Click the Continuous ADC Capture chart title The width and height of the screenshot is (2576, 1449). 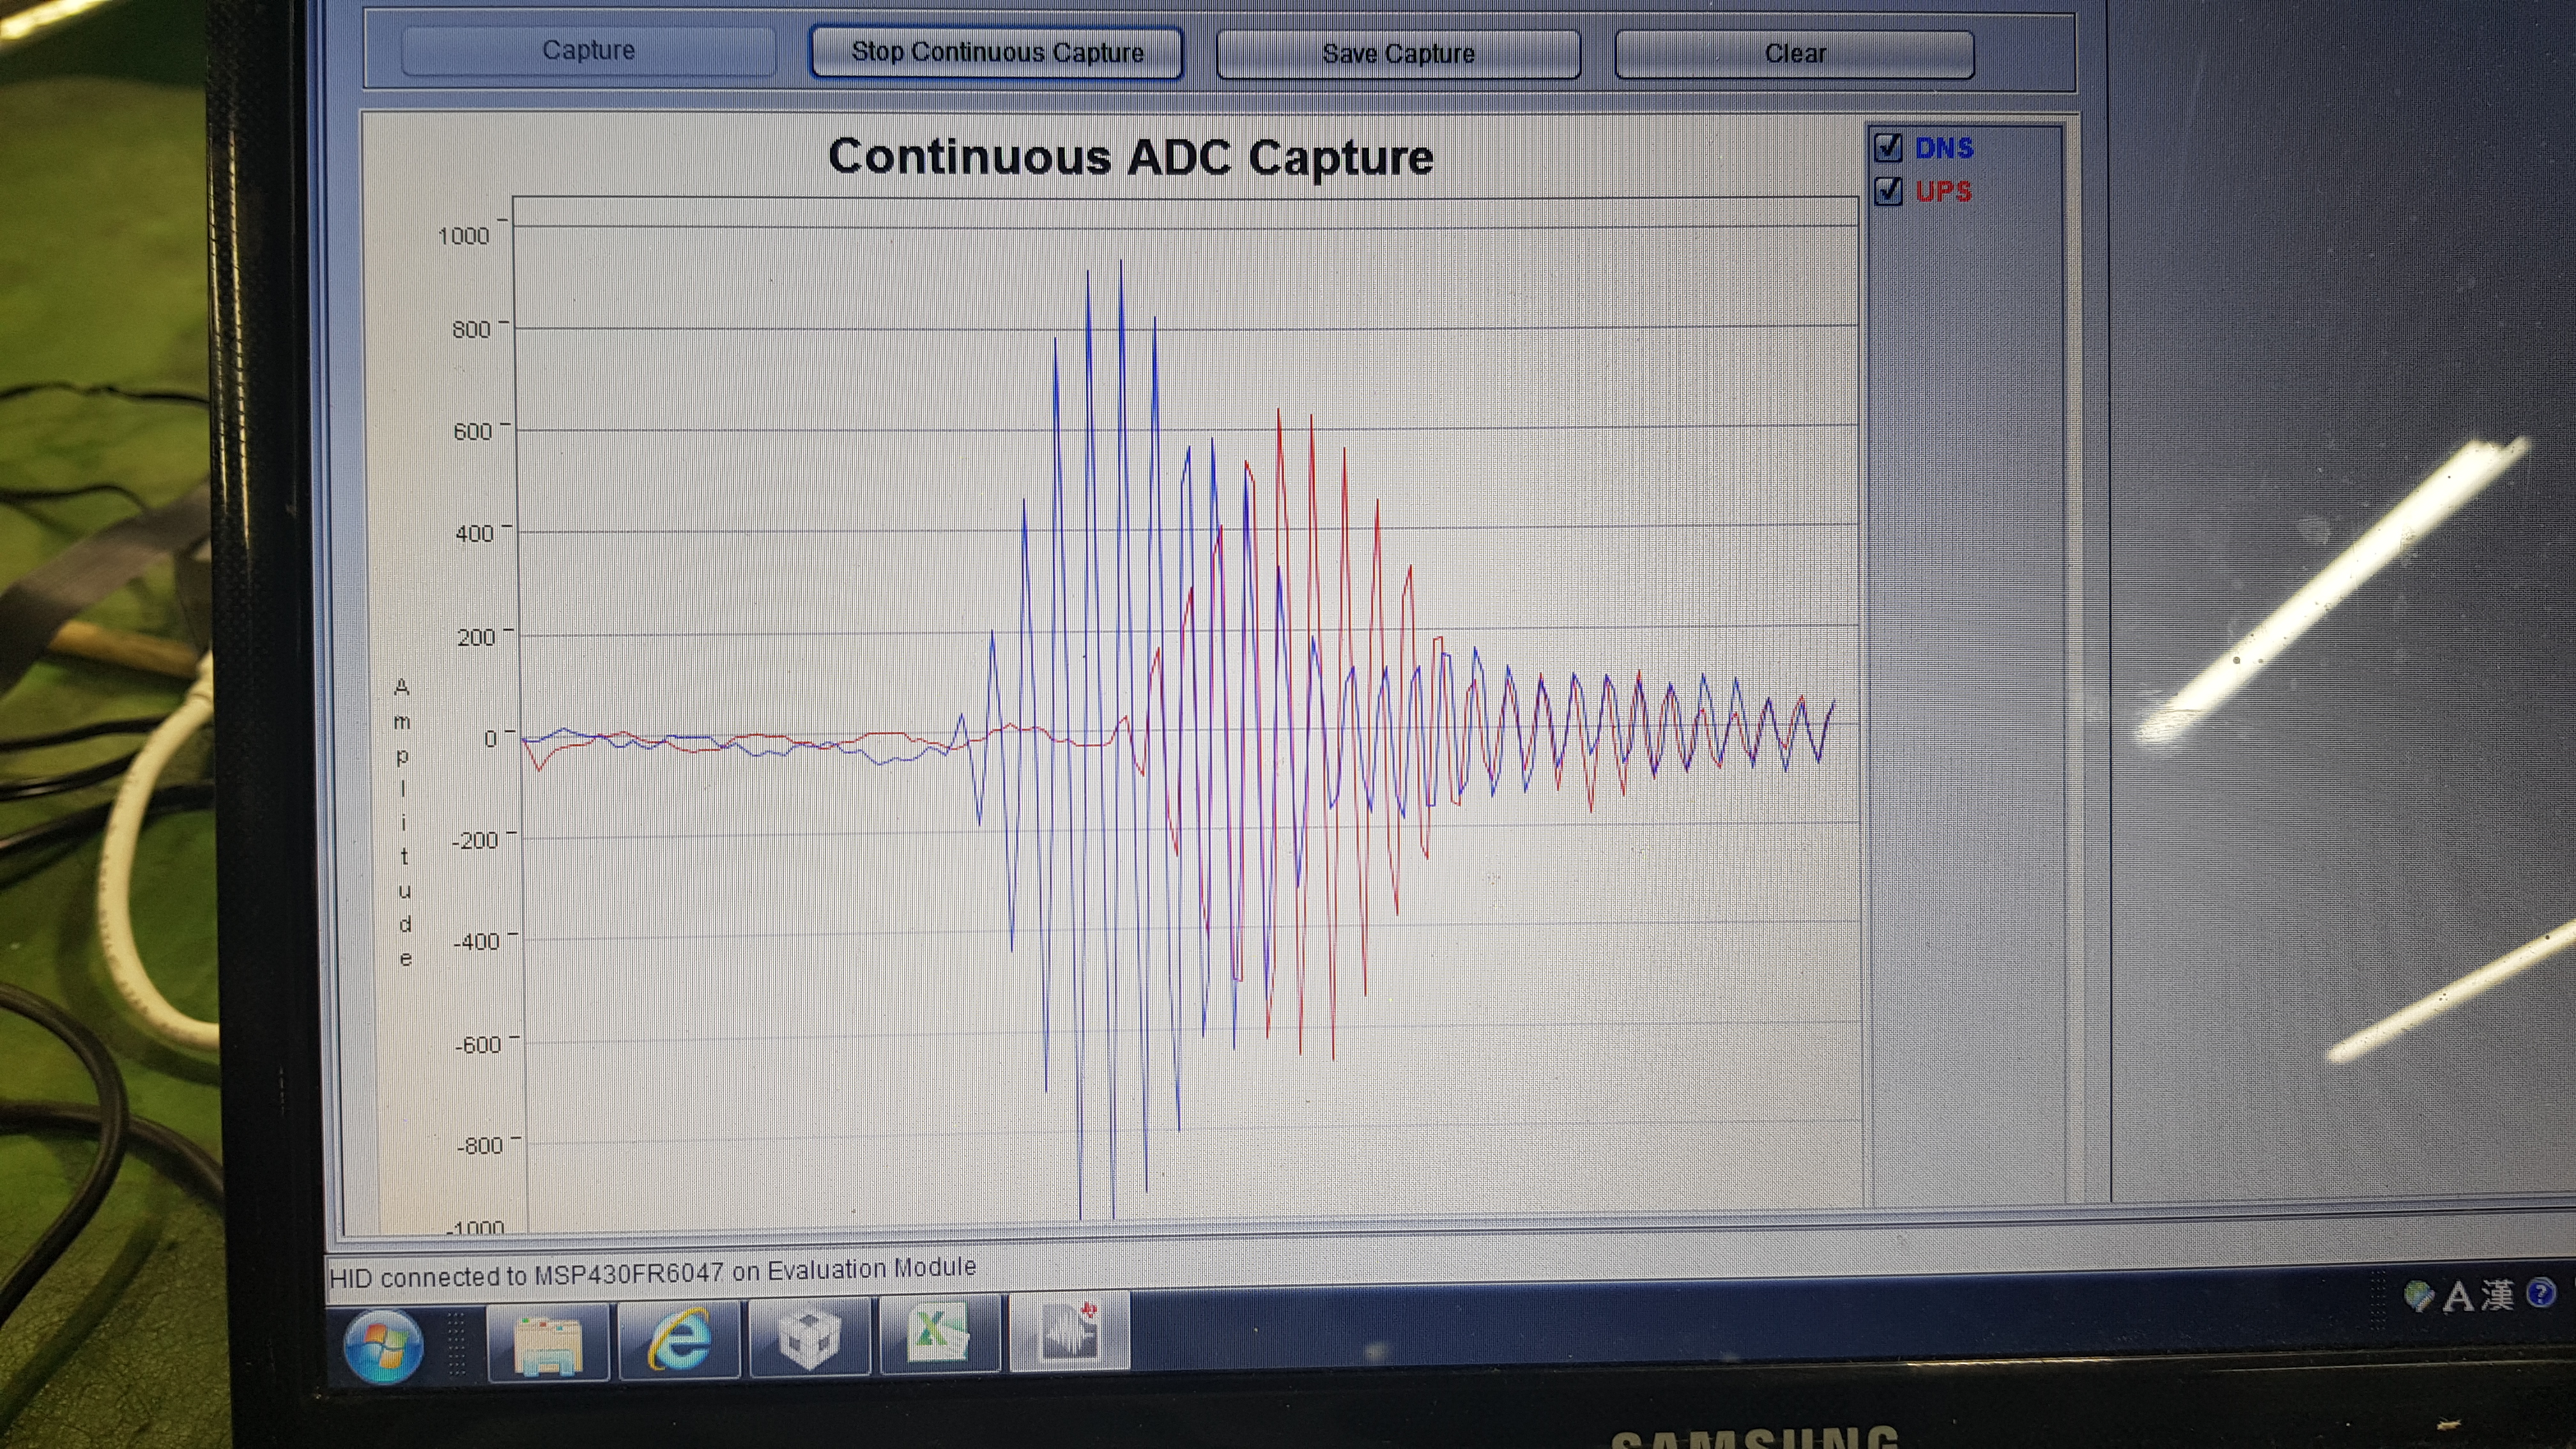click(1130, 157)
